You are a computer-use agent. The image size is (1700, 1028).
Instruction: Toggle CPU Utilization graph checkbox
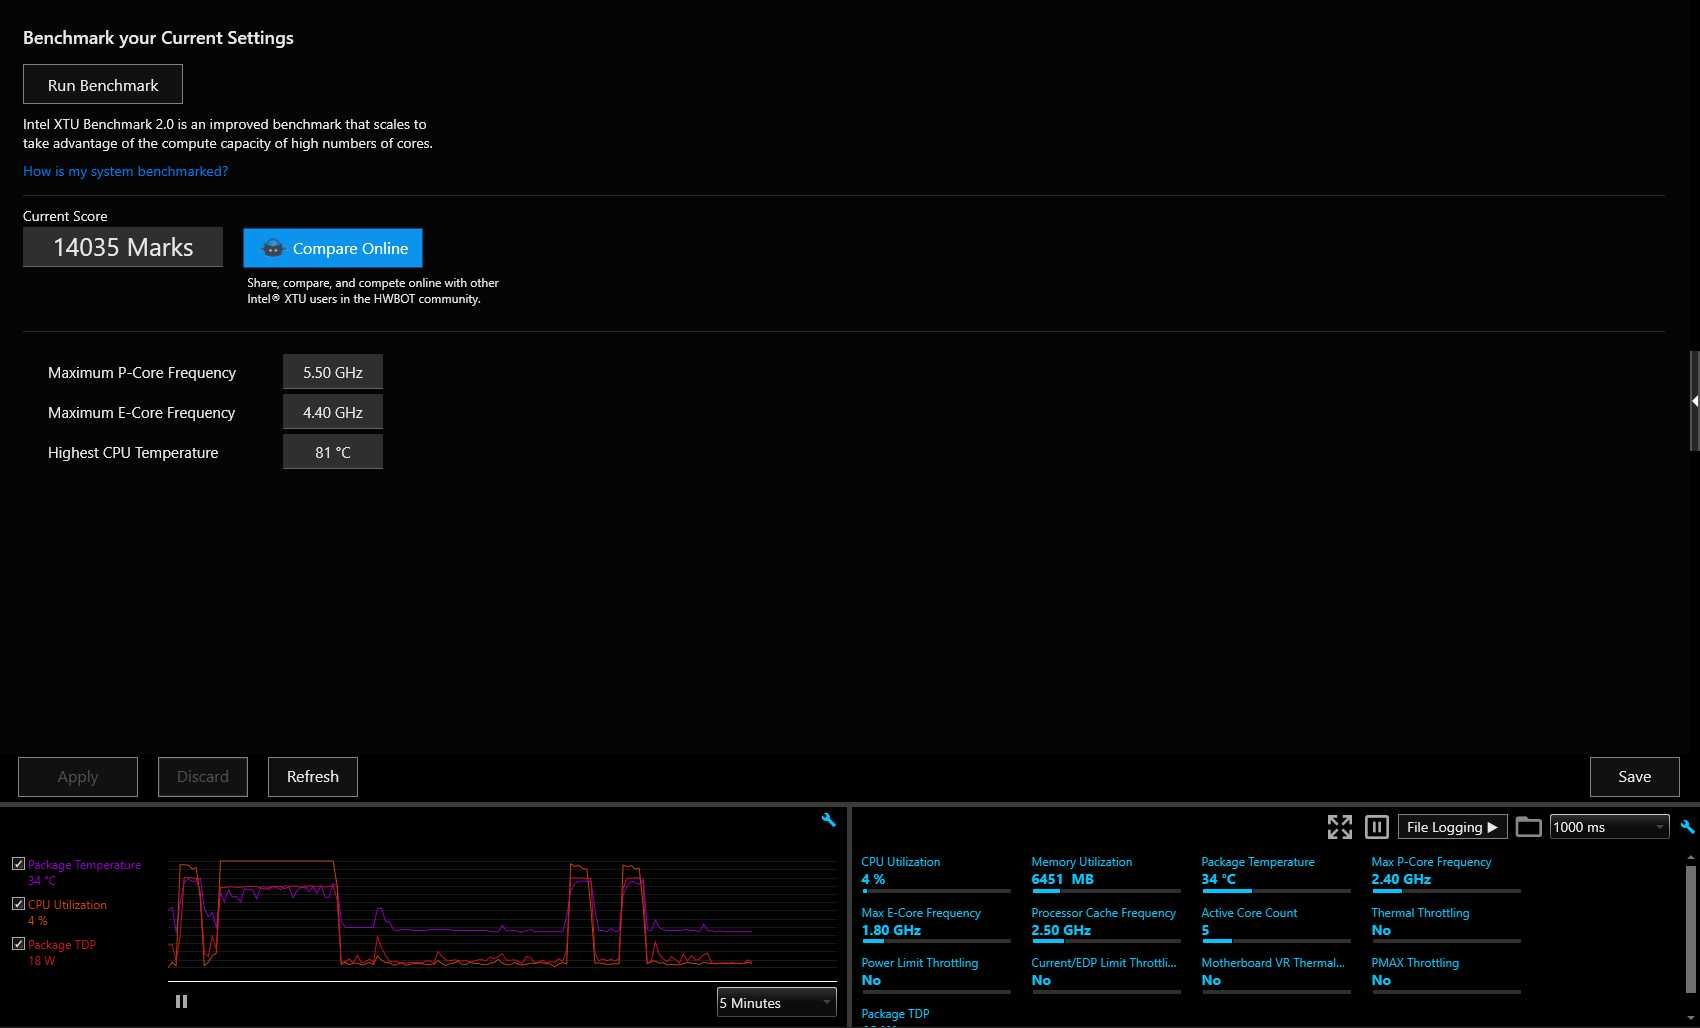pos(18,904)
